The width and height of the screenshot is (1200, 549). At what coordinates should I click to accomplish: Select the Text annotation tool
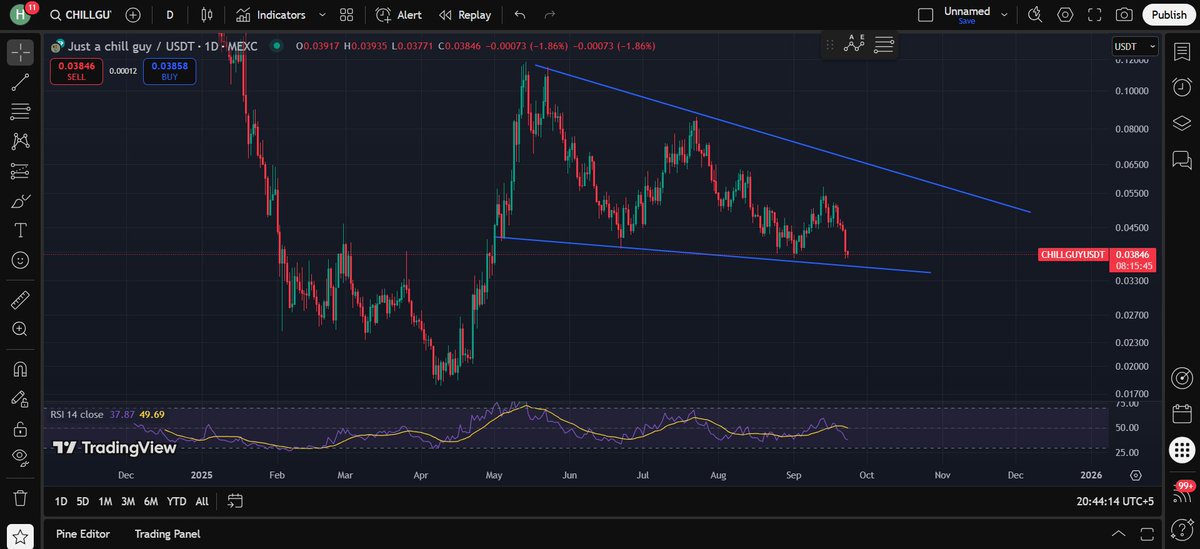click(x=20, y=230)
